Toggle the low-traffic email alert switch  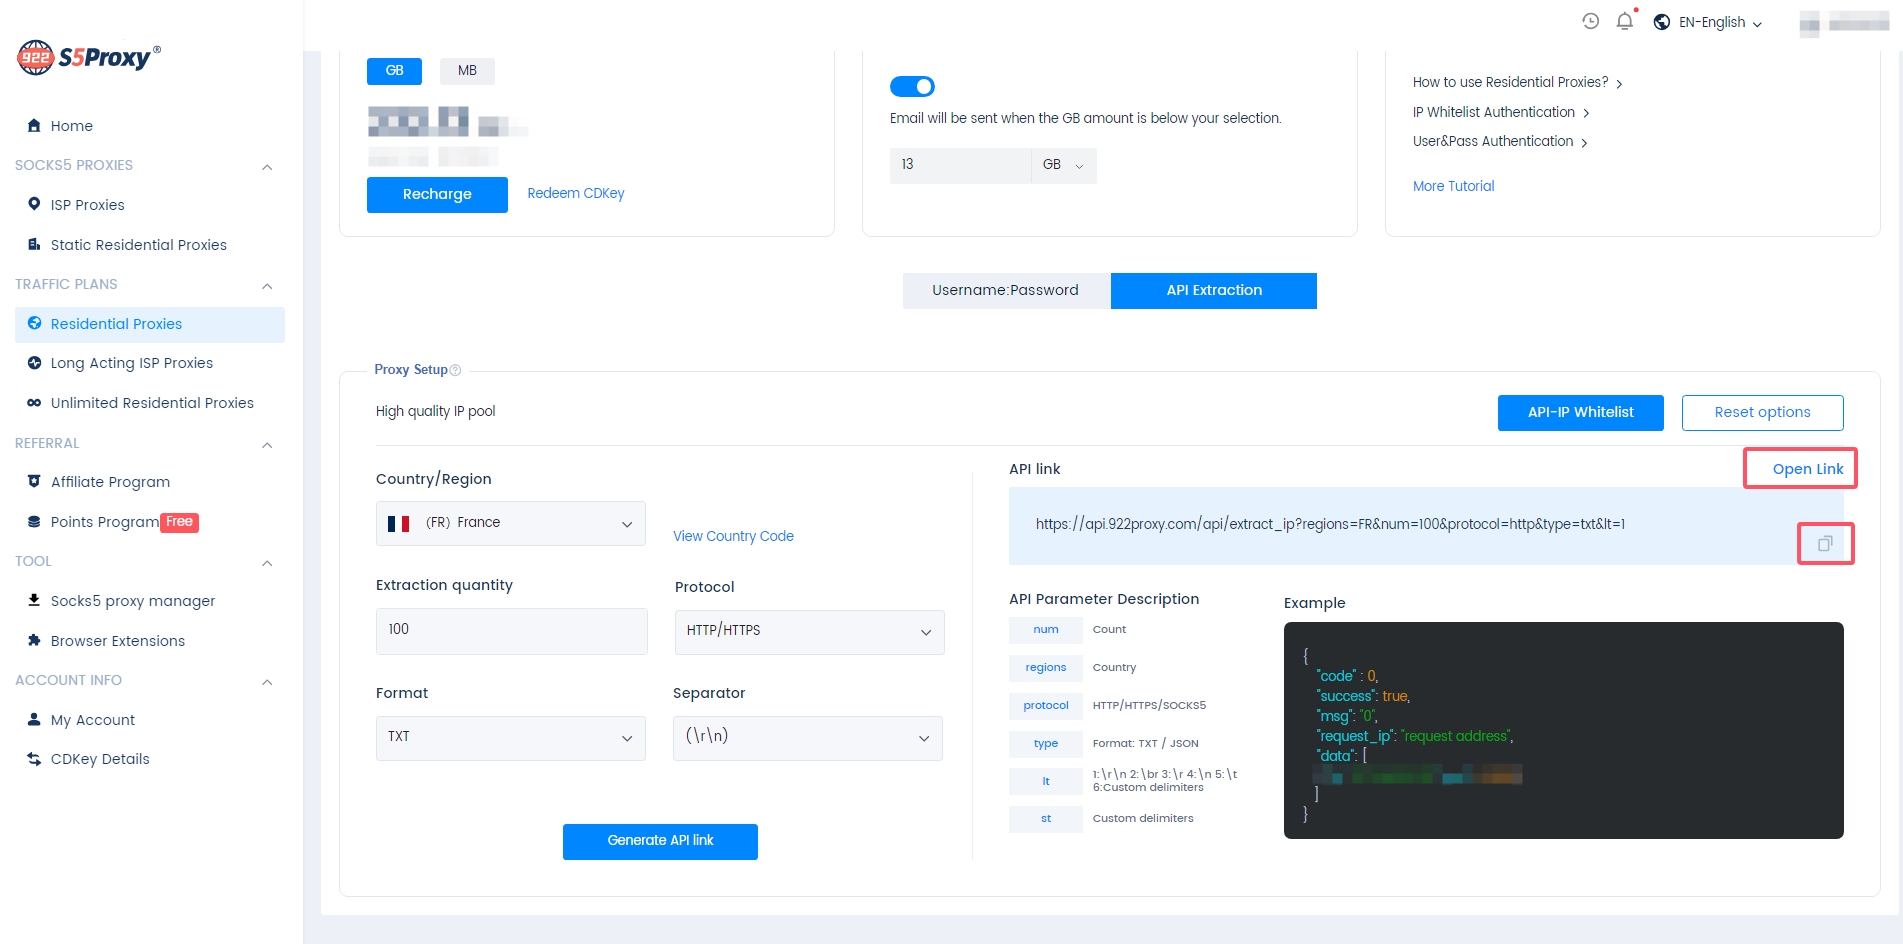[912, 87]
